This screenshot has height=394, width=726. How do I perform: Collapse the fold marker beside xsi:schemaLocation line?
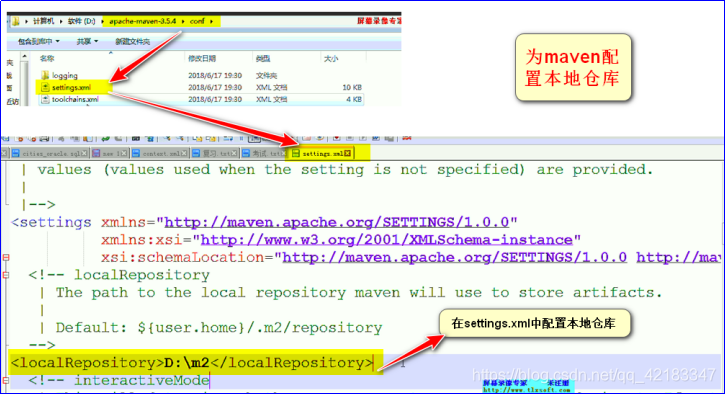6,257
